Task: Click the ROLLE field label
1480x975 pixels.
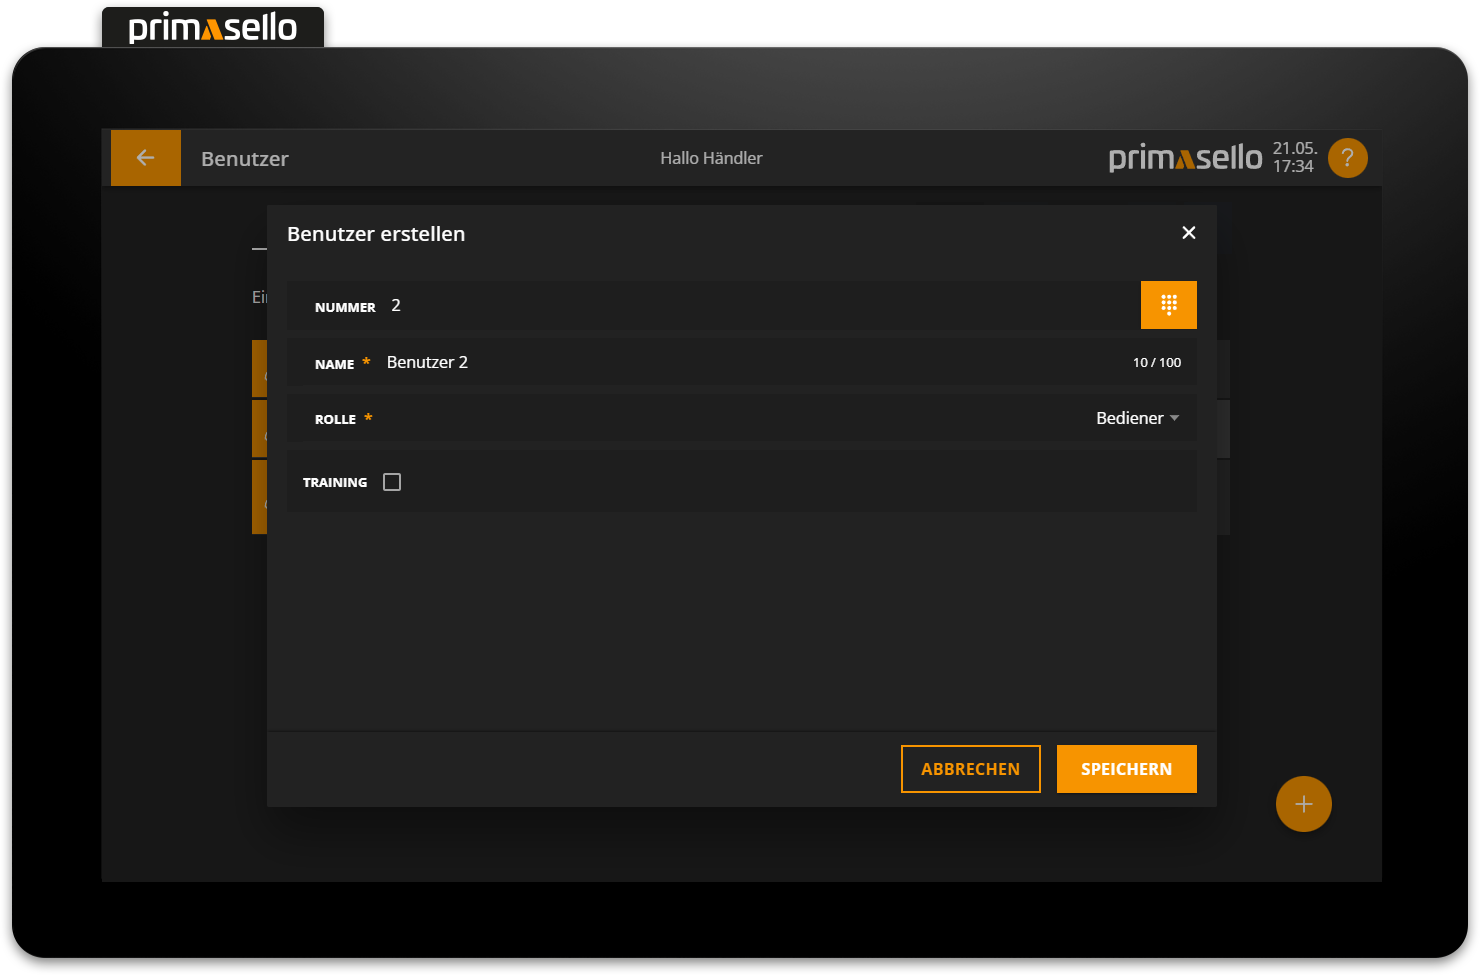Action: point(335,419)
